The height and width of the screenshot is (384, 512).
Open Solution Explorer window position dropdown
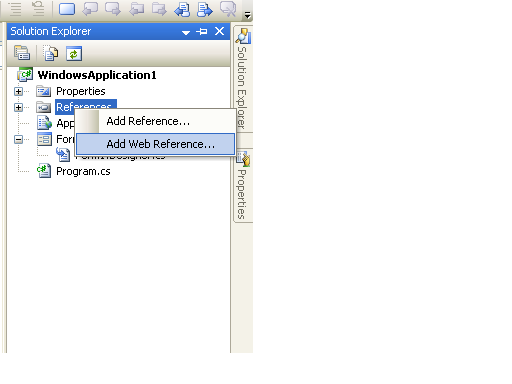point(186,32)
